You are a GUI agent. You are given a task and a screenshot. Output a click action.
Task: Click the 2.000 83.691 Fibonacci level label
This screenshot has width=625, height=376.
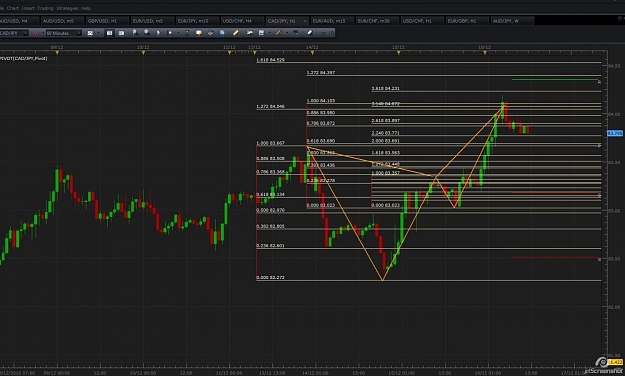(385, 141)
